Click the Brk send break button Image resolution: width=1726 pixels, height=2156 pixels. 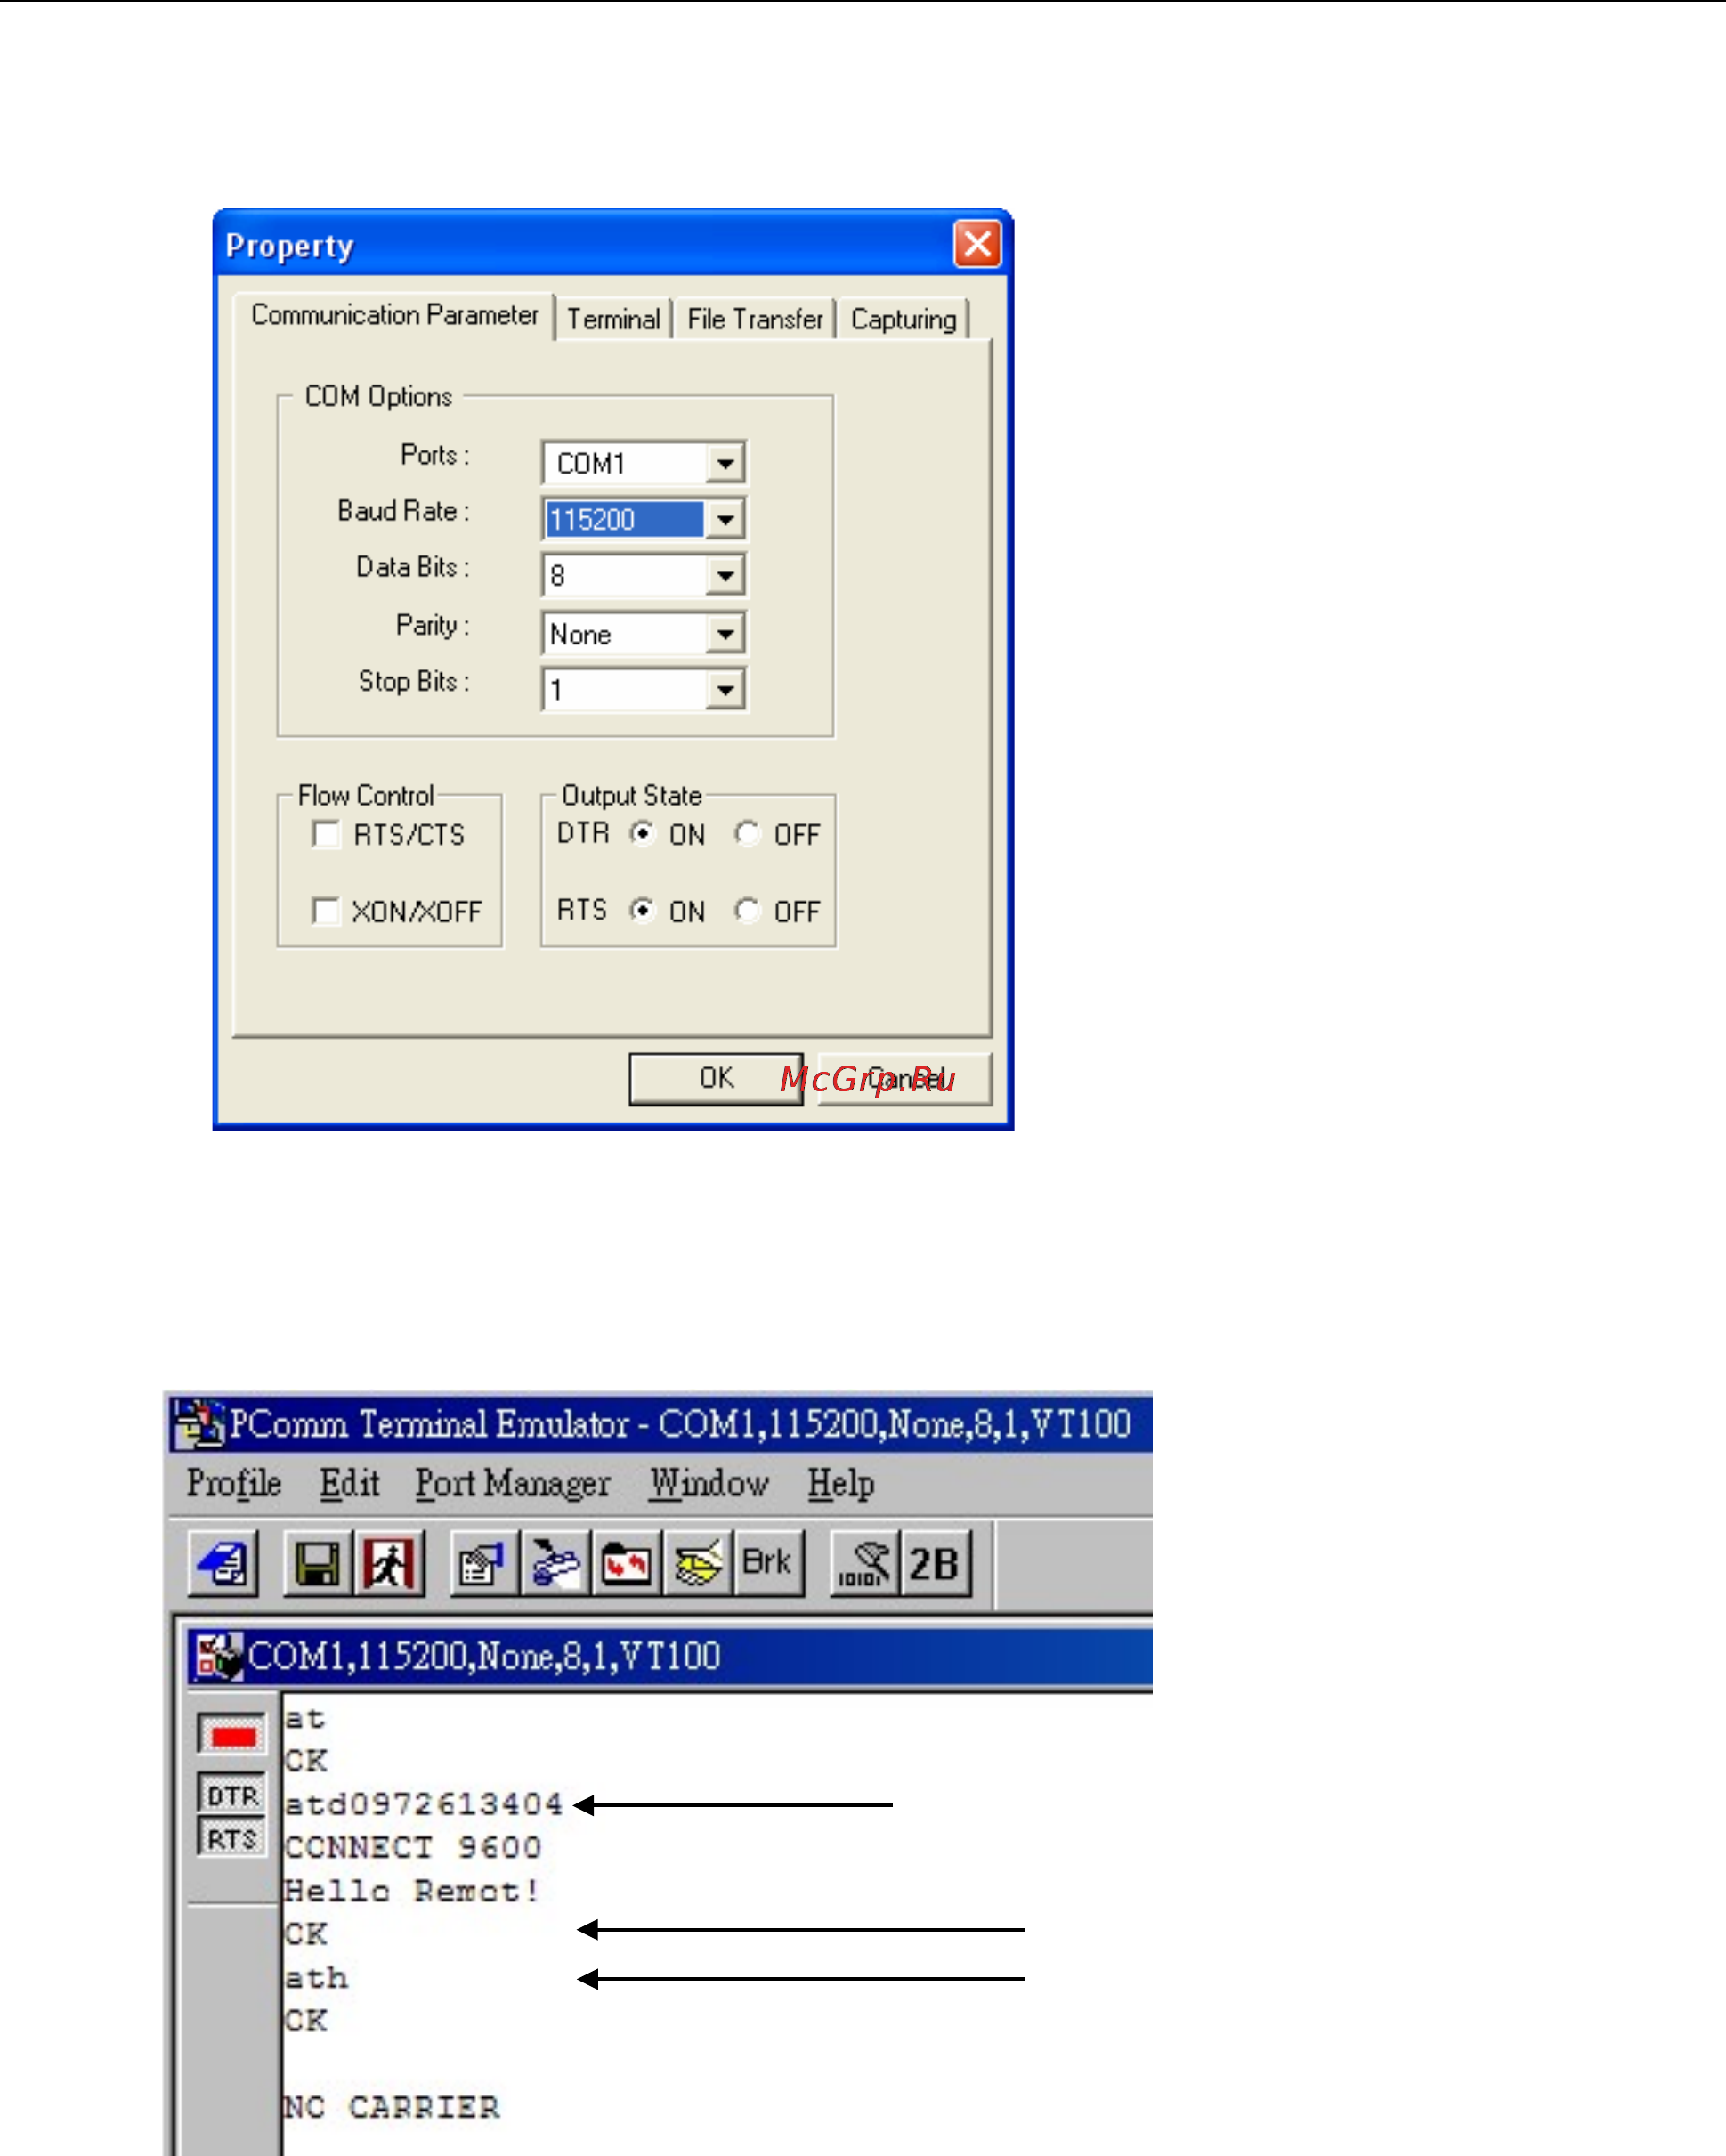pyautogui.click(x=769, y=1563)
